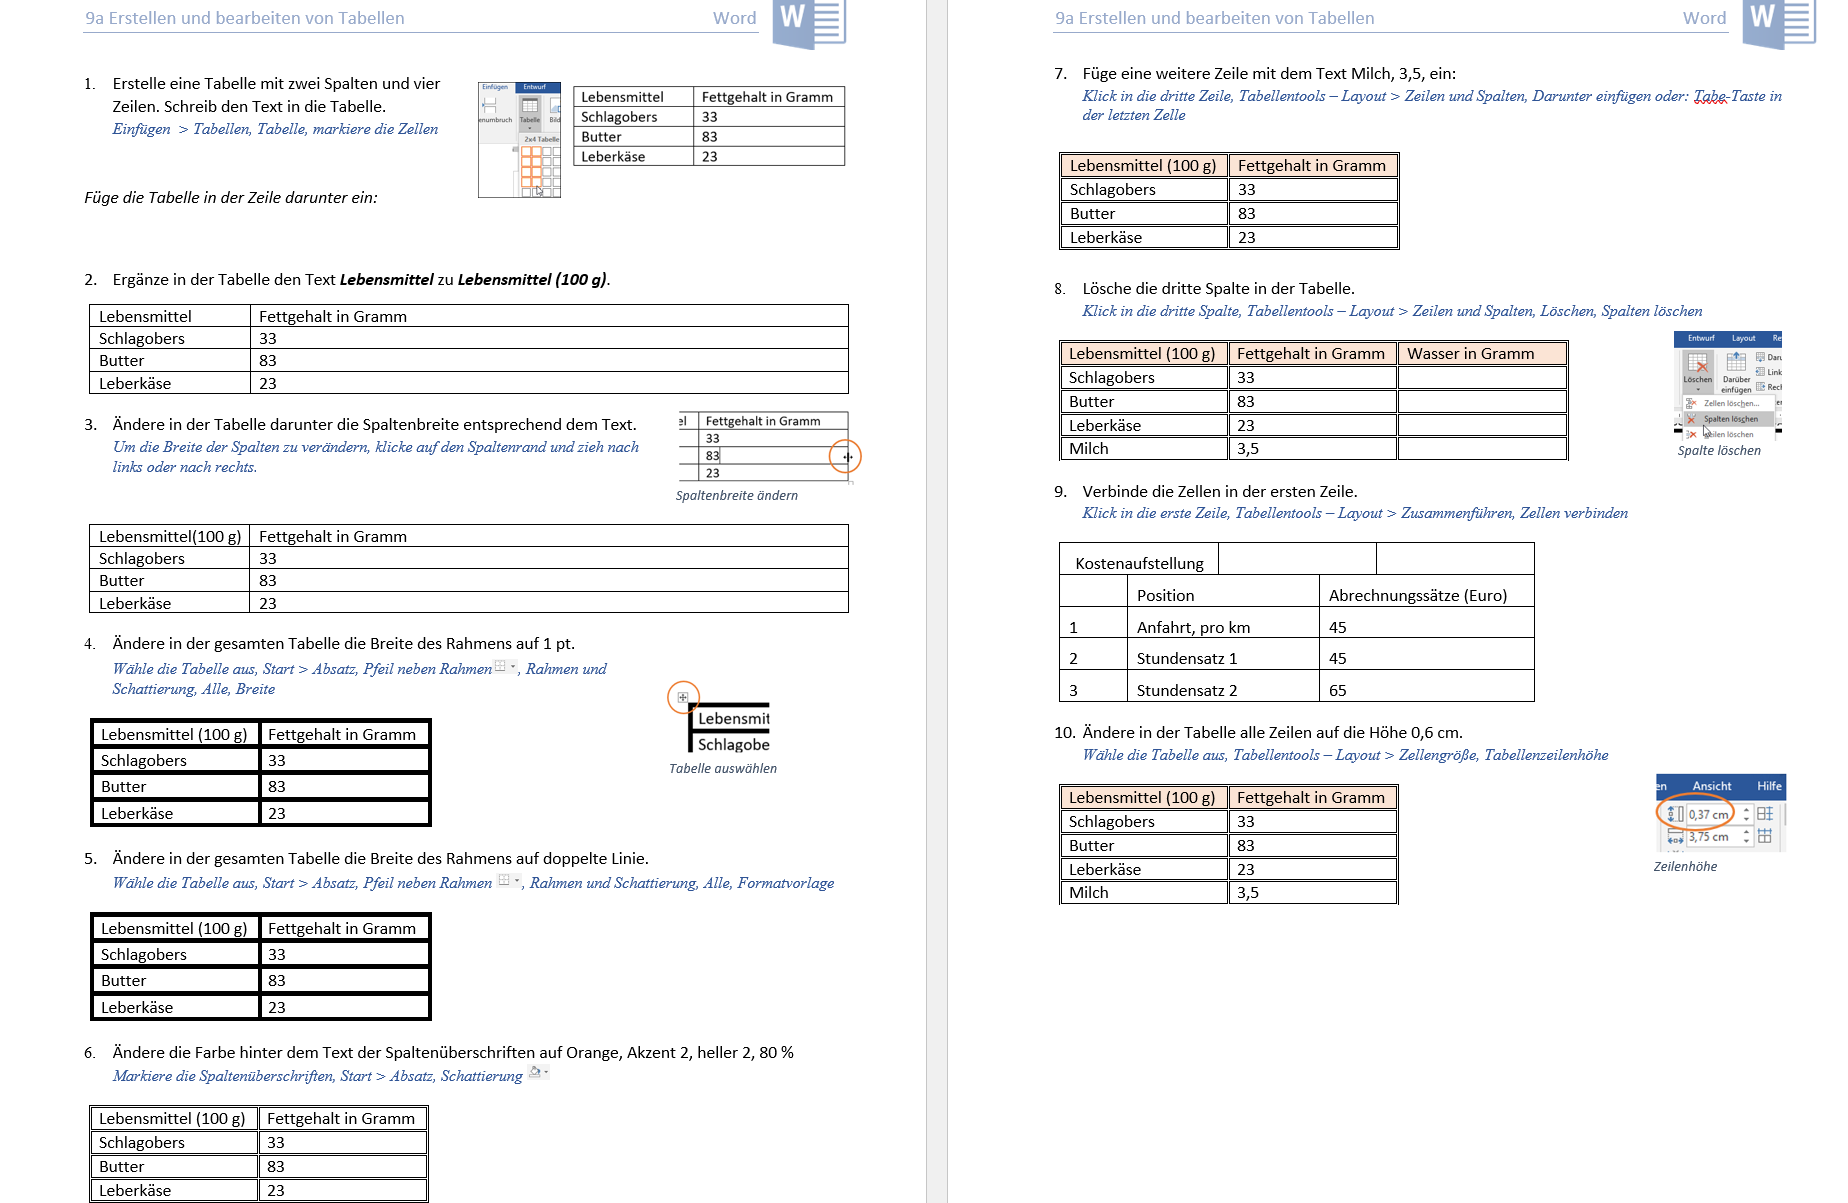This screenshot has width=1848, height=1203.
Task: Click the Darüber einfügen icon
Action: (x=1736, y=364)
